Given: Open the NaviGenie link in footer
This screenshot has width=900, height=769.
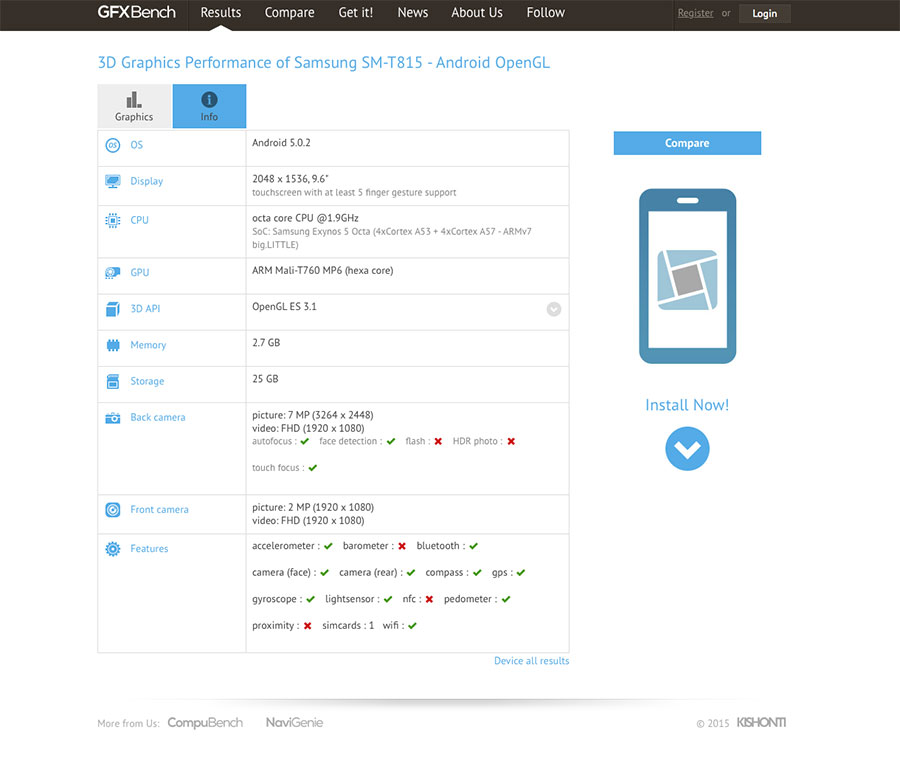Looking at the screenshot, I should pyautogui.click(x=294, y=723).
